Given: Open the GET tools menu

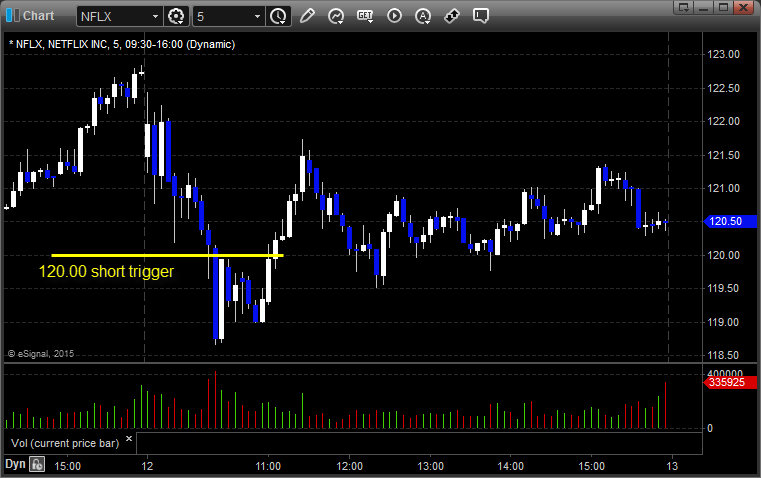Looking at the screenshot, I should tap(365, 16).
